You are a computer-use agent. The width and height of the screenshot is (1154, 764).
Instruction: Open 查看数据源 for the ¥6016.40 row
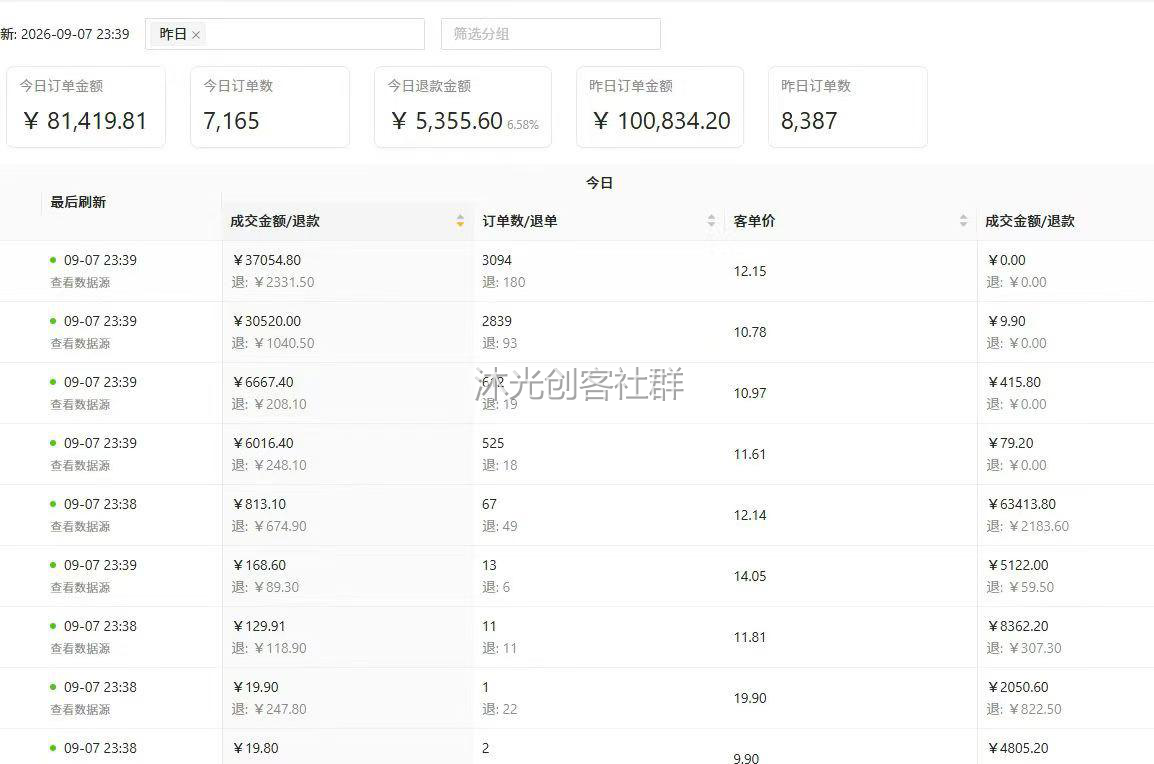[x=80, y=466]
